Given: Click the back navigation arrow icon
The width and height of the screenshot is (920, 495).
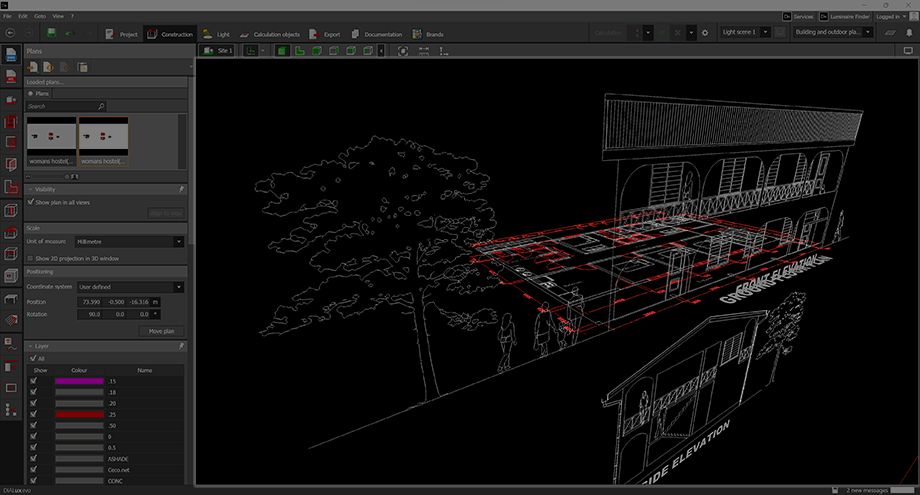Looking at the screenshot, I should 11,33.
